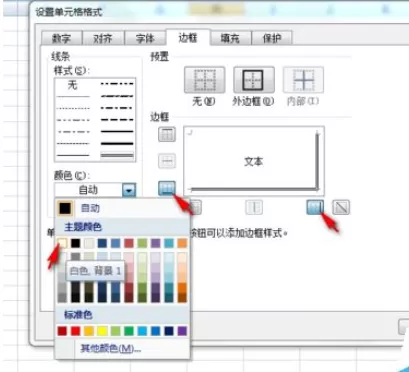Pick the light blue standard color

[142, 331]
